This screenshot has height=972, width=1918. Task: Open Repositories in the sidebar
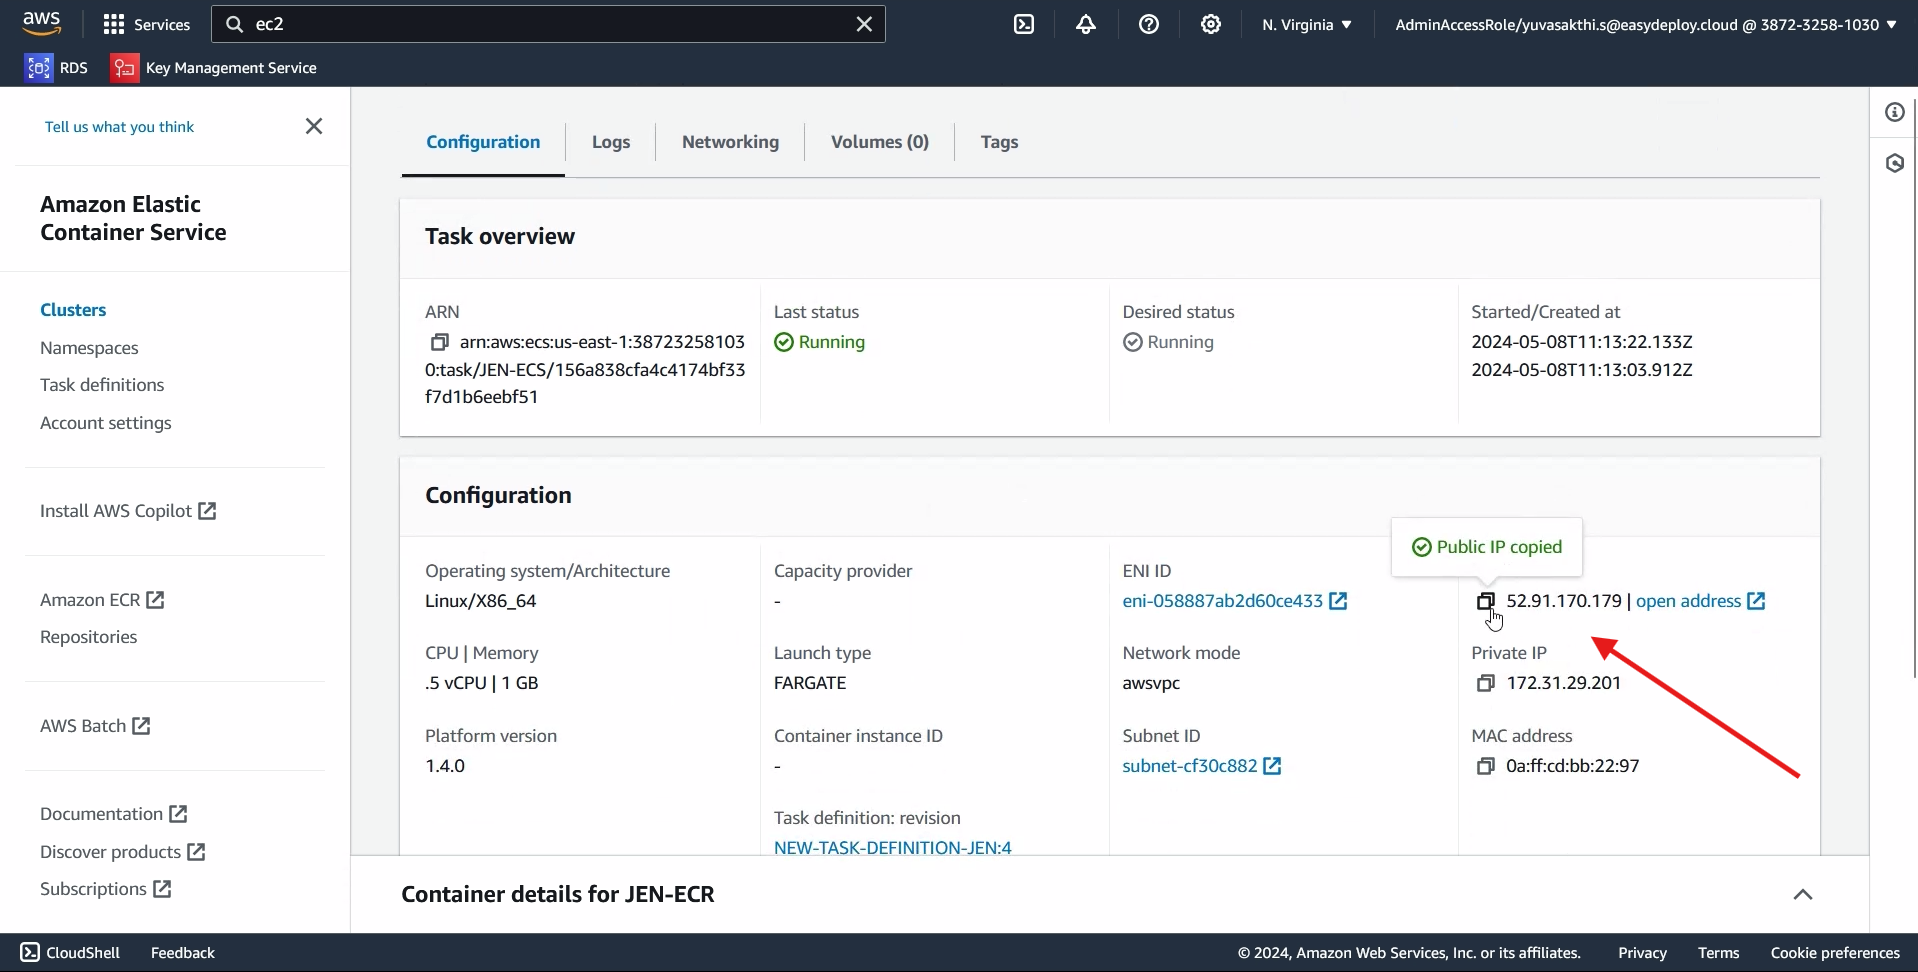[88, 637]
